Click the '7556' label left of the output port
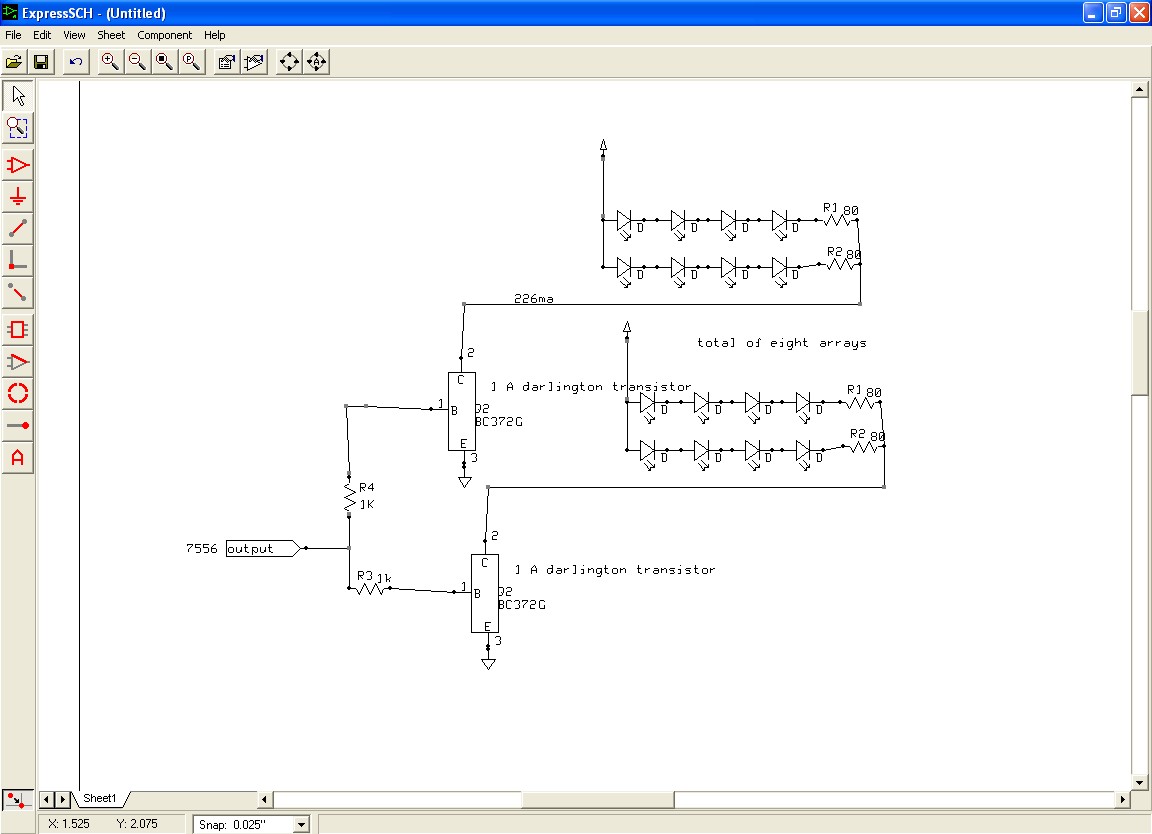1152x834 pixels. pyautogui.click(x=202, y=548)
